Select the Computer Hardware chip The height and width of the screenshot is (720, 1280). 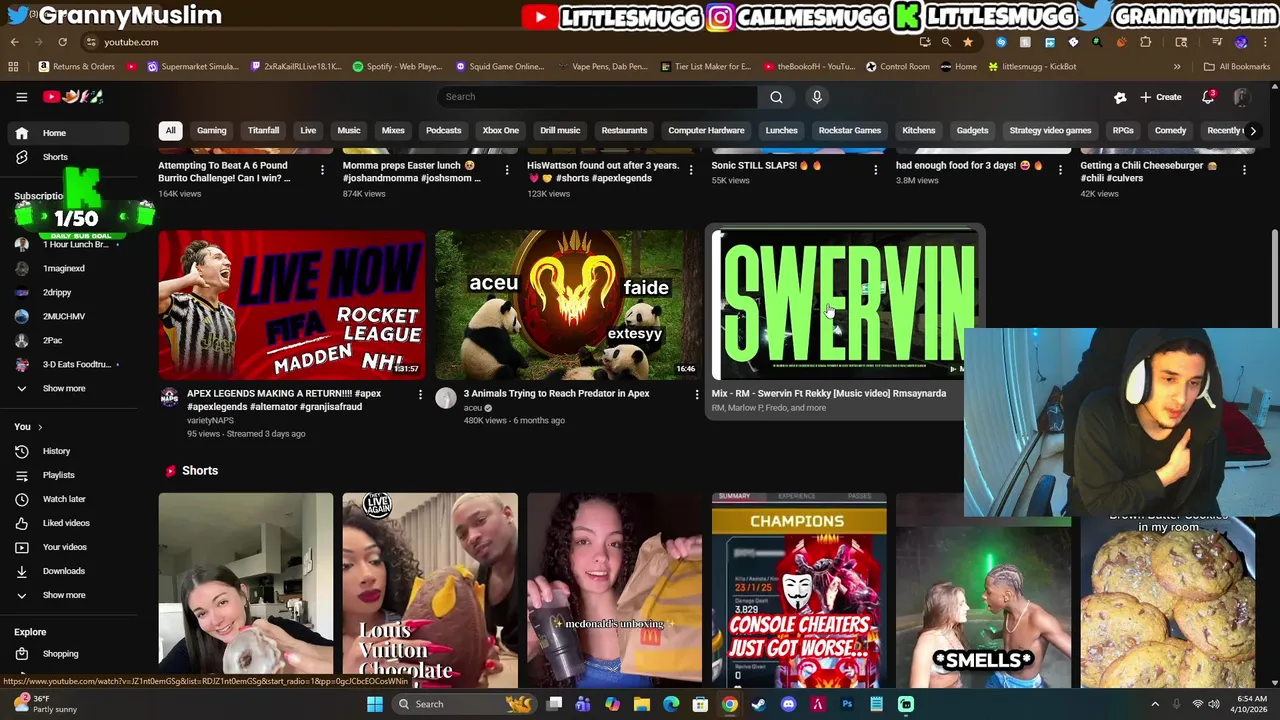coord(706,130)
